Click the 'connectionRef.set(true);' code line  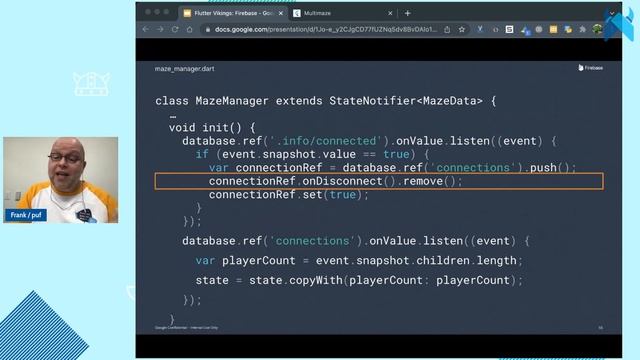pos(289,195)
